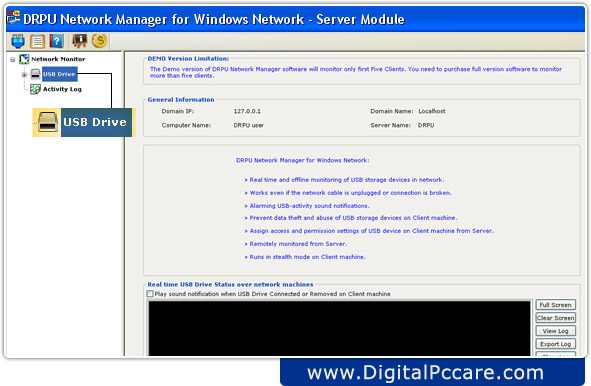Open the notepad log toolbar icon
The height and width of the screenshot is (386, 591).
click(37, 41)
